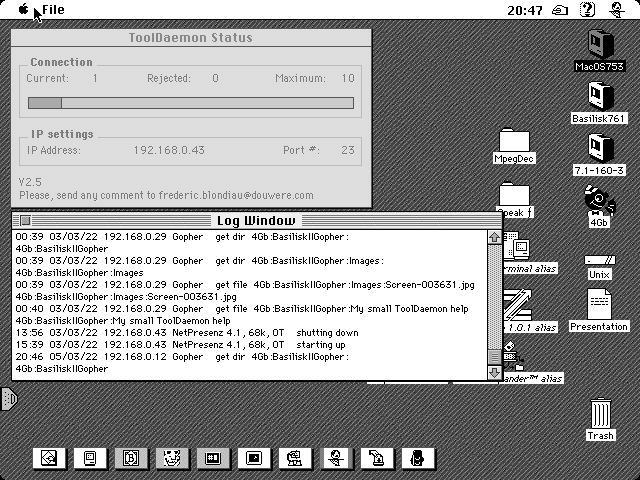Click the Trash can icon
640x480 pixels.
point(600,414)
